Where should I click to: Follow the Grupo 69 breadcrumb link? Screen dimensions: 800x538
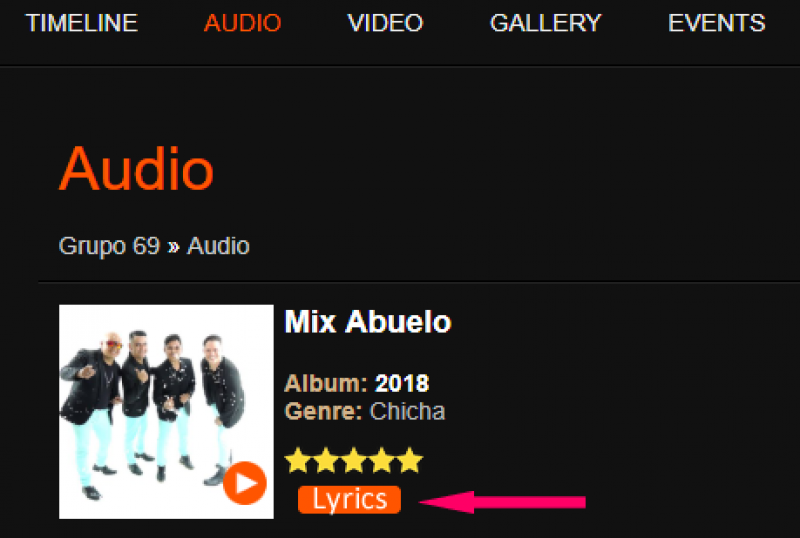(x=109, y=247)
